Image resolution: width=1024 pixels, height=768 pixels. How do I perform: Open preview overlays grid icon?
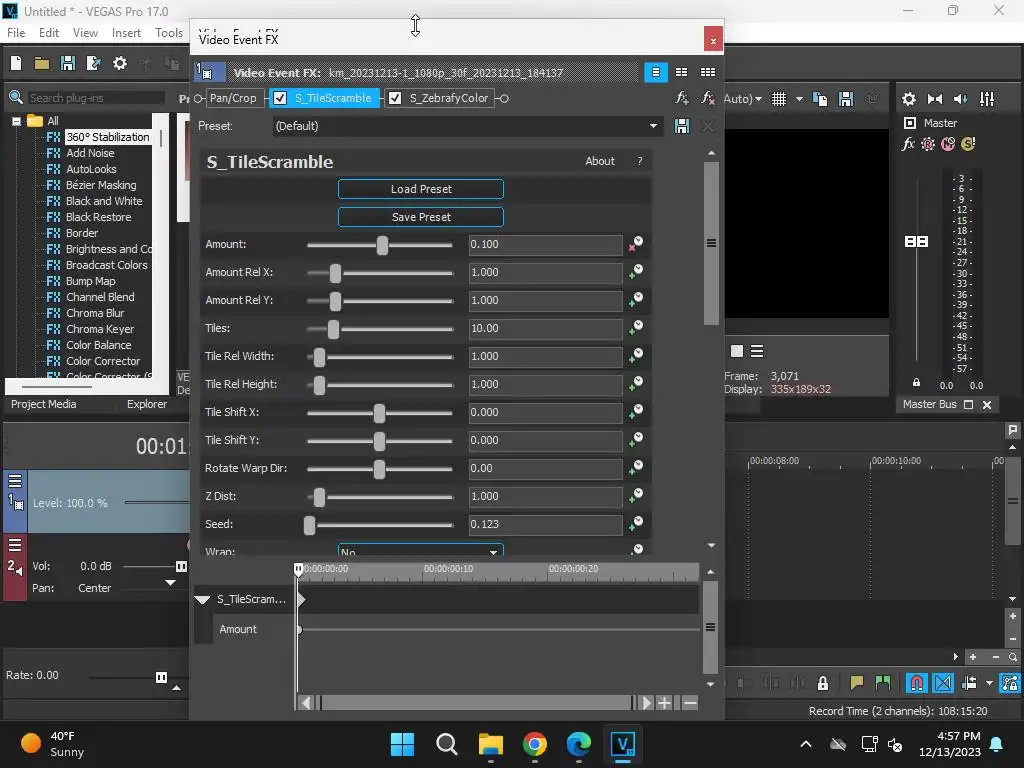779,99
